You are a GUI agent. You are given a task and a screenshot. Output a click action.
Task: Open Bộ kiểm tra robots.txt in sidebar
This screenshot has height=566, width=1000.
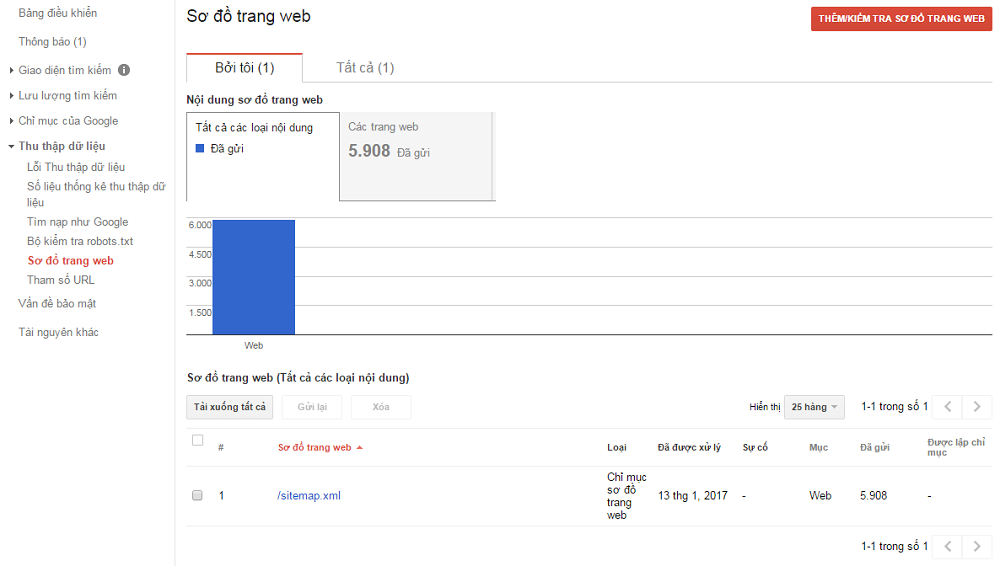80,241
